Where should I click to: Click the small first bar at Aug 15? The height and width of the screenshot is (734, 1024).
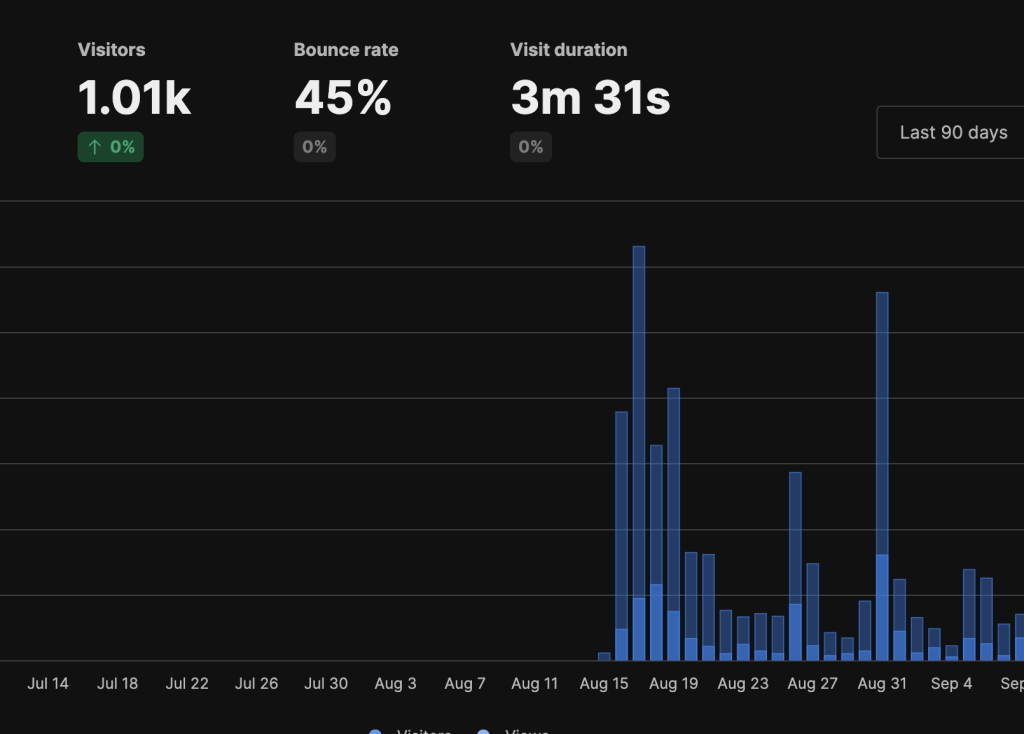(x=604, y=656)
